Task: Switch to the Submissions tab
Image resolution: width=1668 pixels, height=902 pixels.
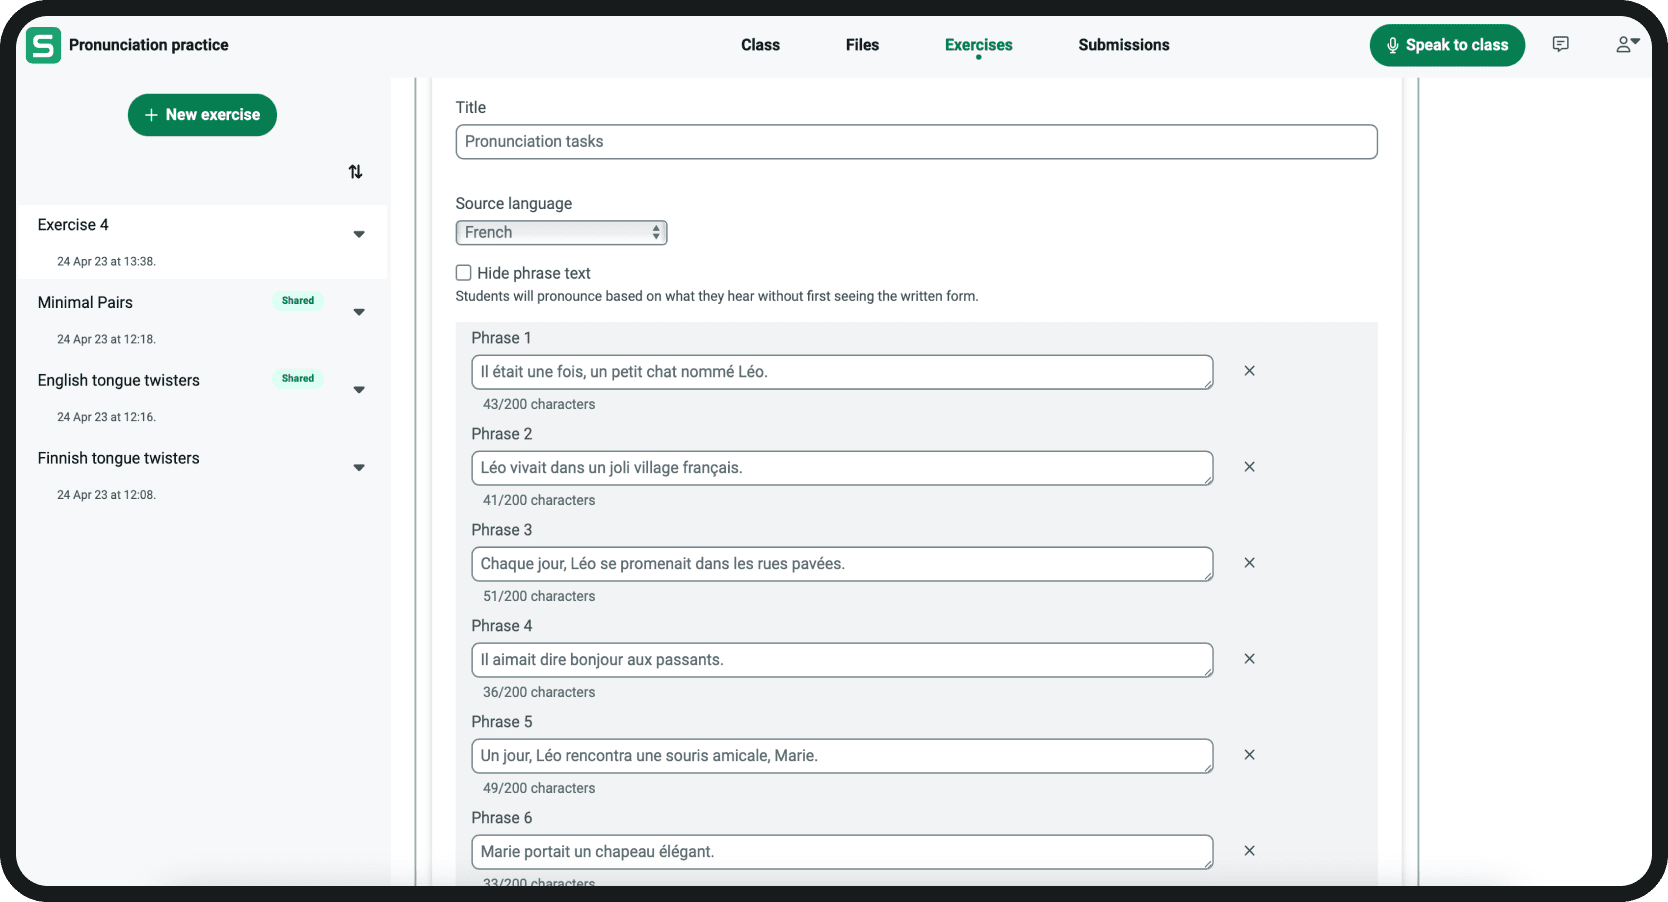Action: (1123, 45)
